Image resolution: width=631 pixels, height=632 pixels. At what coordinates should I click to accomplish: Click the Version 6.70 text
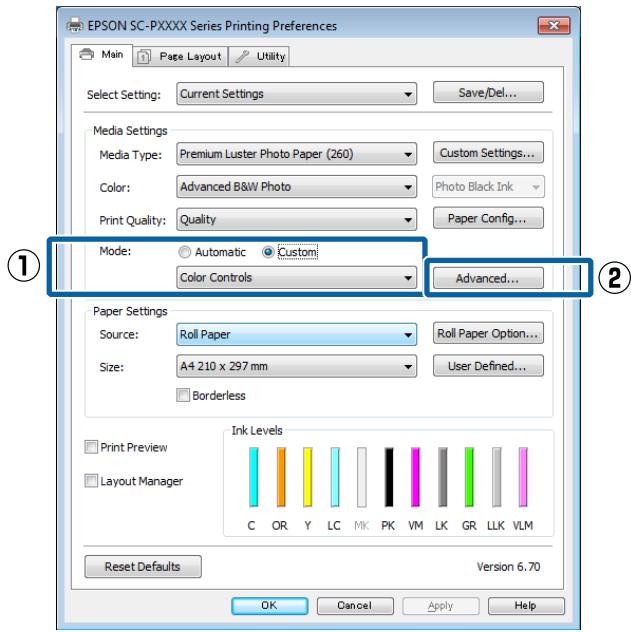tap(508, 567)
